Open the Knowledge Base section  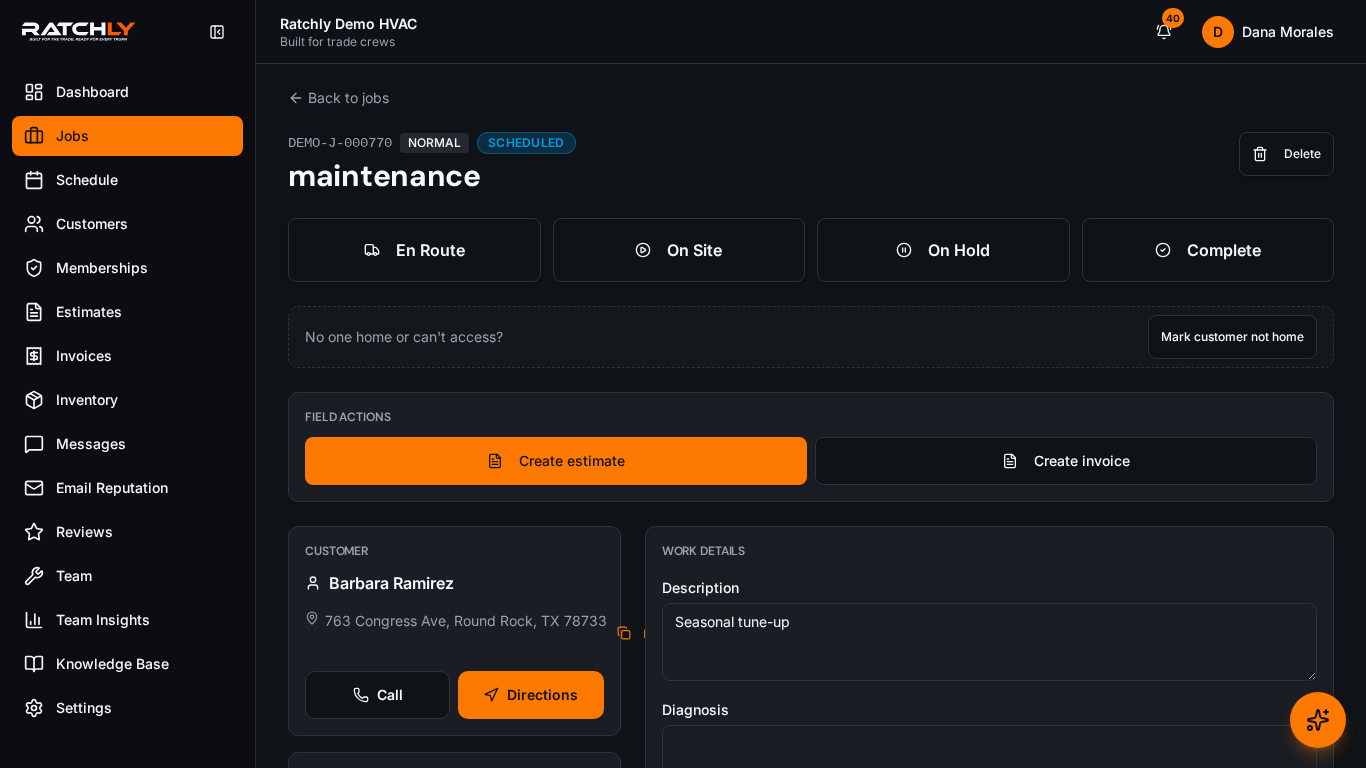pos(127,664)
